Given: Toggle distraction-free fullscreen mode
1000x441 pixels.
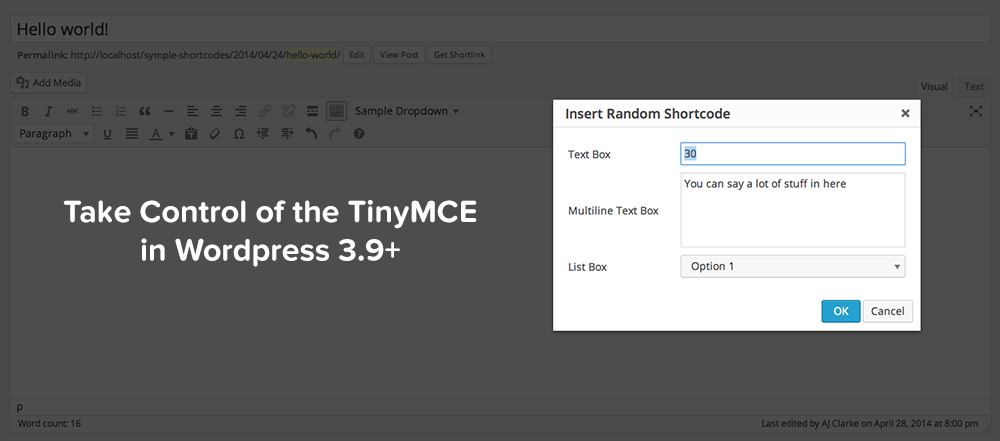Looking at the screenshot, I should 976,111.
